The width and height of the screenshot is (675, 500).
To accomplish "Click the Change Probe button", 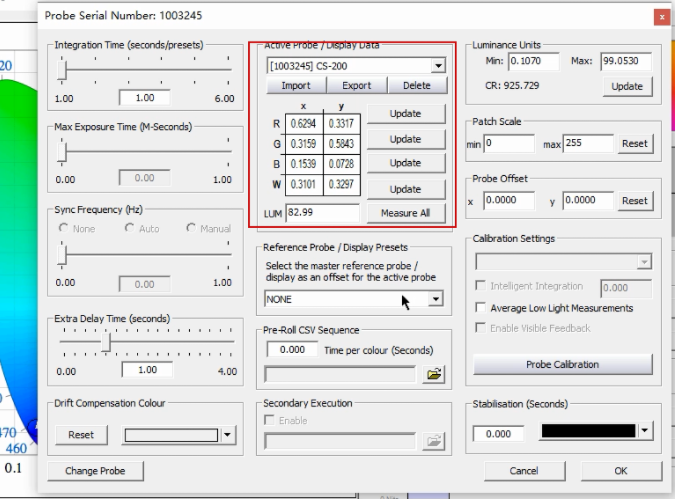I will tap(96, 471).
